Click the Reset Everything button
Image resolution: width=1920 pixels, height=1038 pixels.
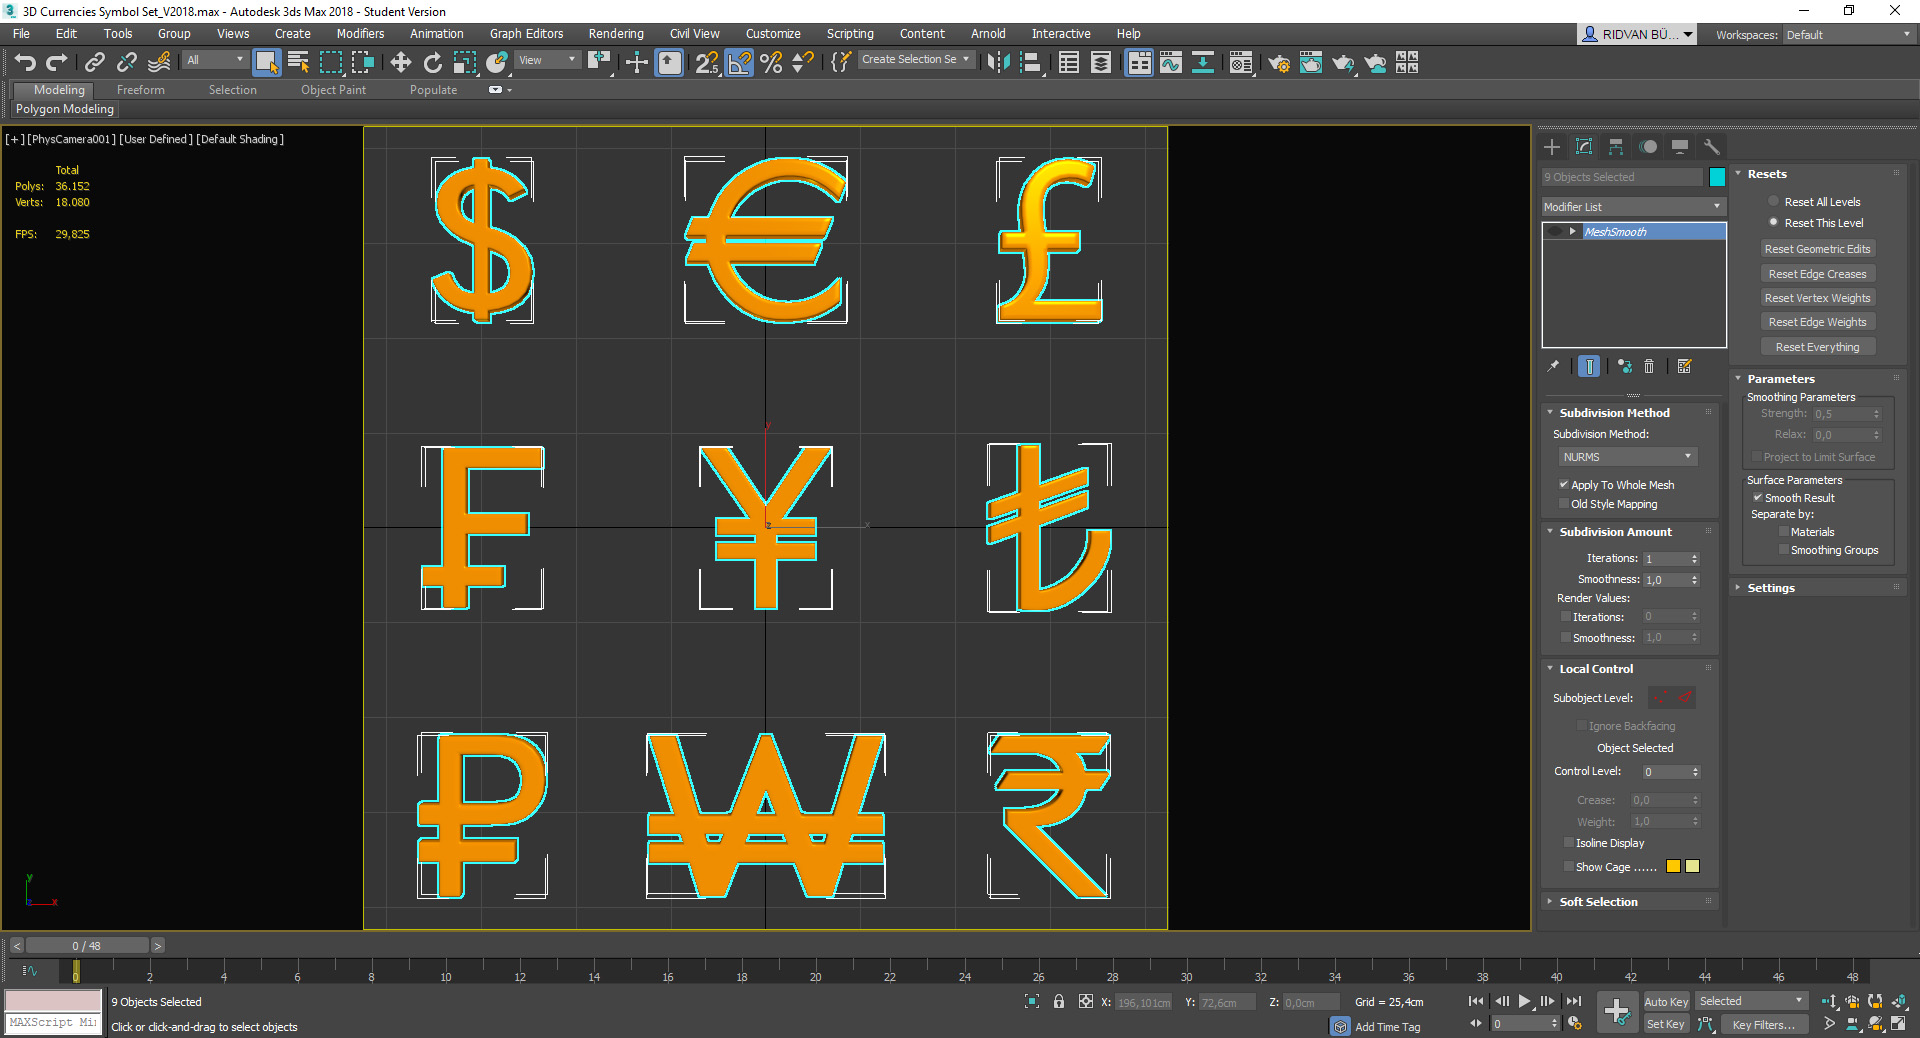pos(1817,347)
